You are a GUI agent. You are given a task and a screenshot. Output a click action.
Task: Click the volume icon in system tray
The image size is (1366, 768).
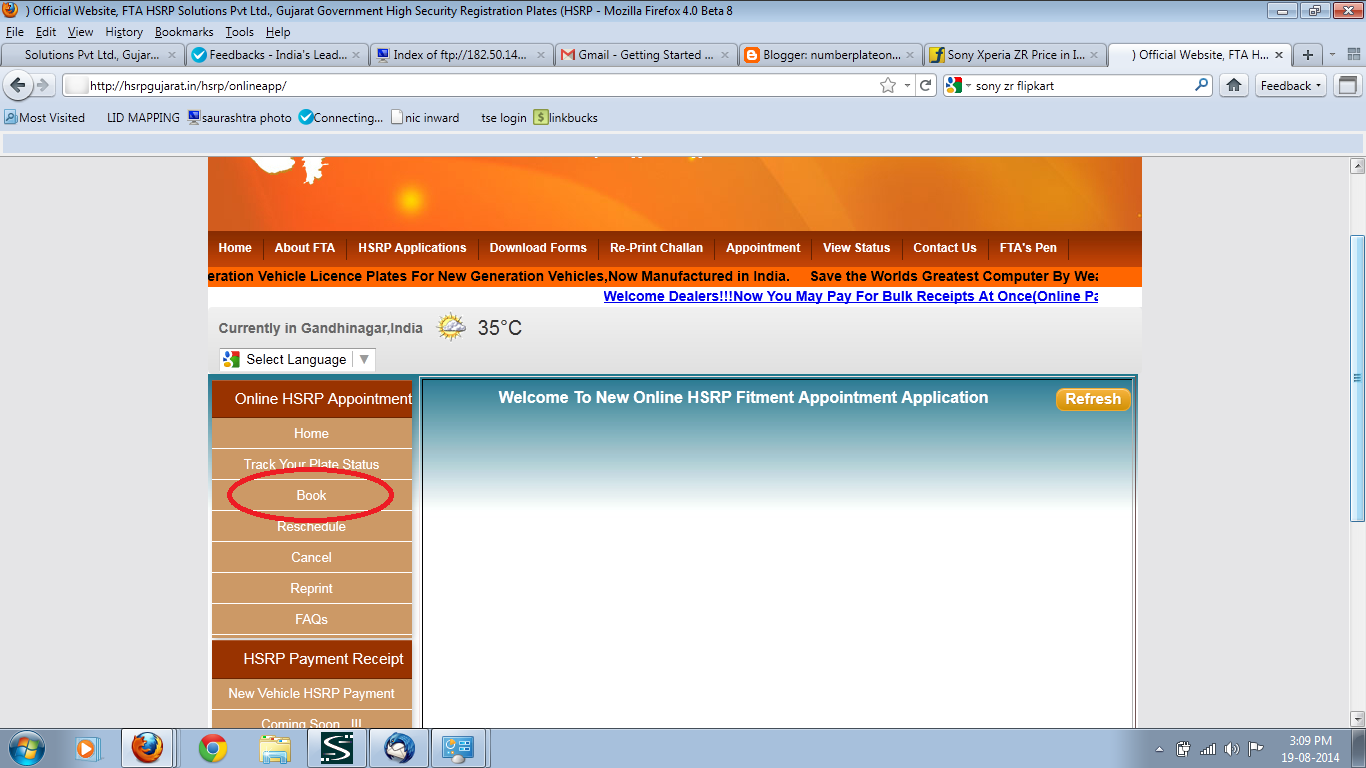pos(1229,747)
